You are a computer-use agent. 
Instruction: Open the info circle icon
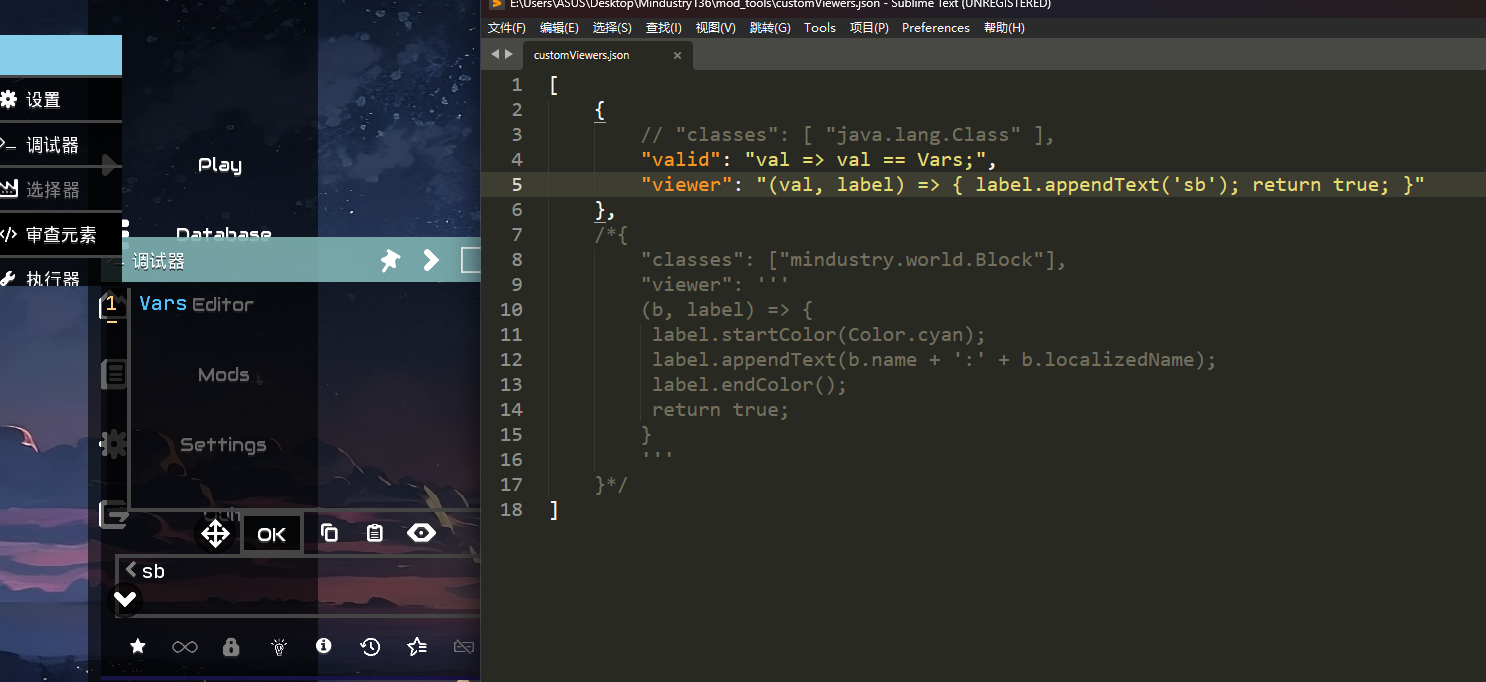click(323, 646)
